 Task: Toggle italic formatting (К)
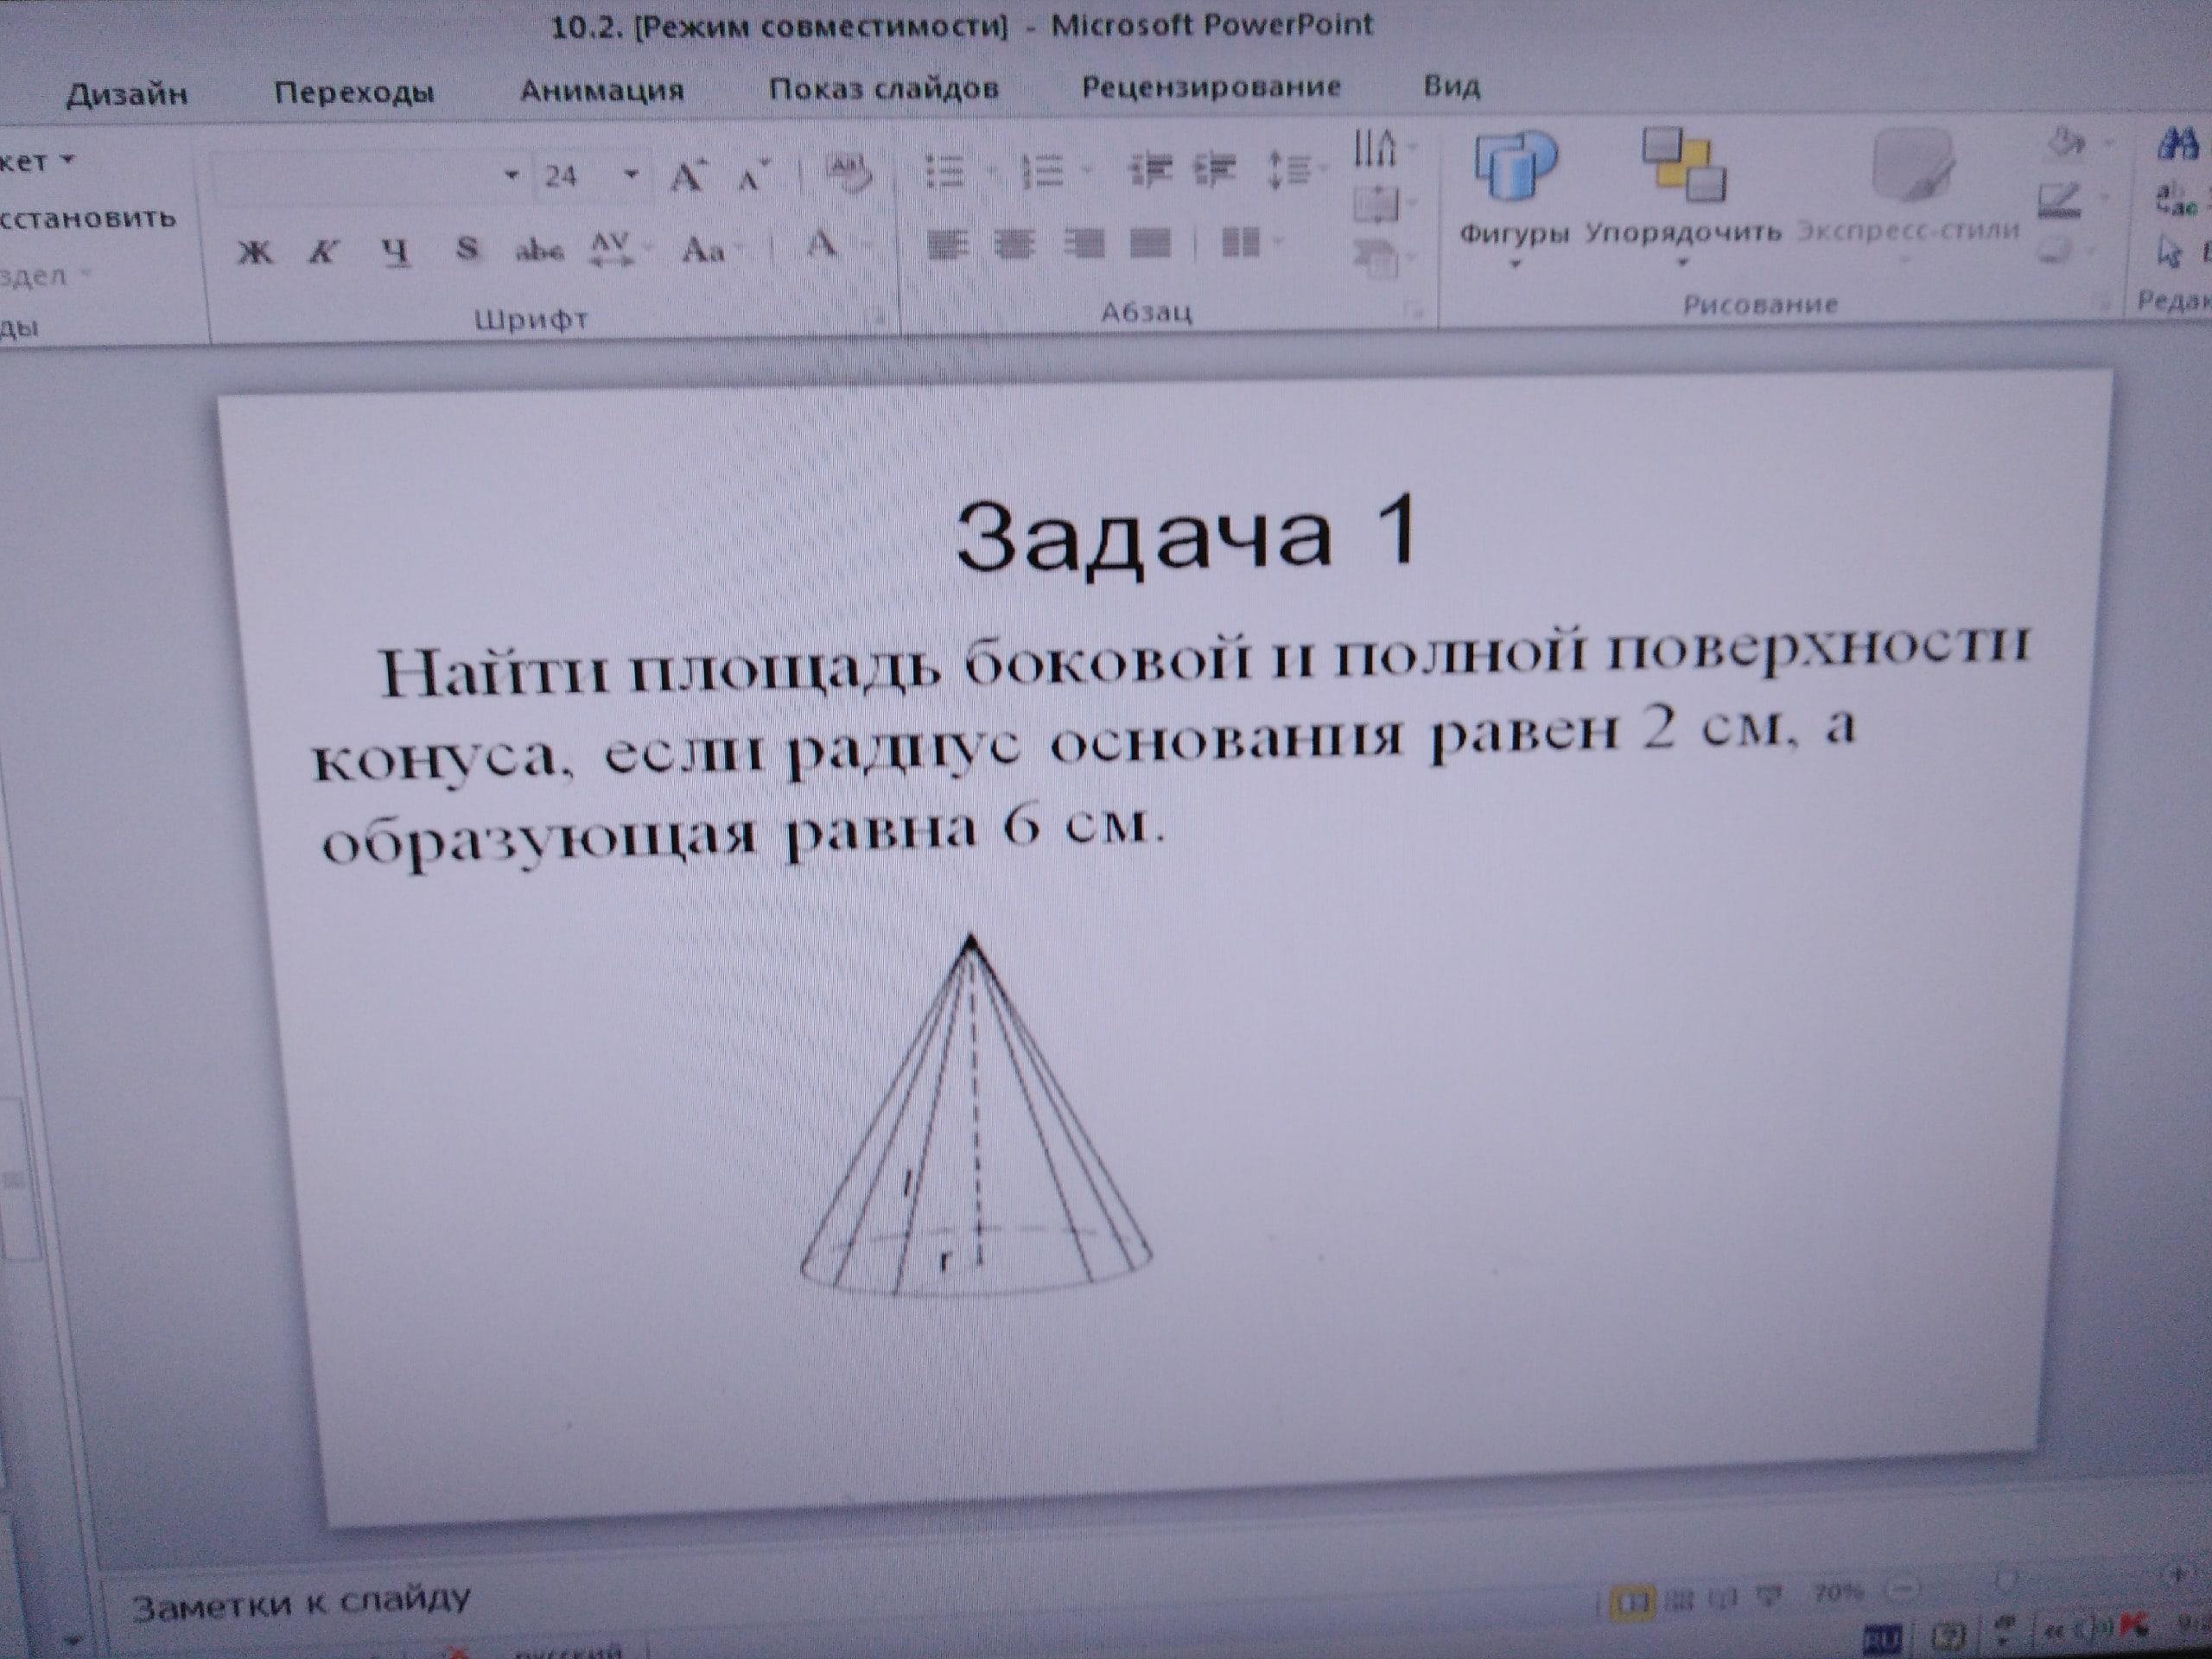click(322, 251)
